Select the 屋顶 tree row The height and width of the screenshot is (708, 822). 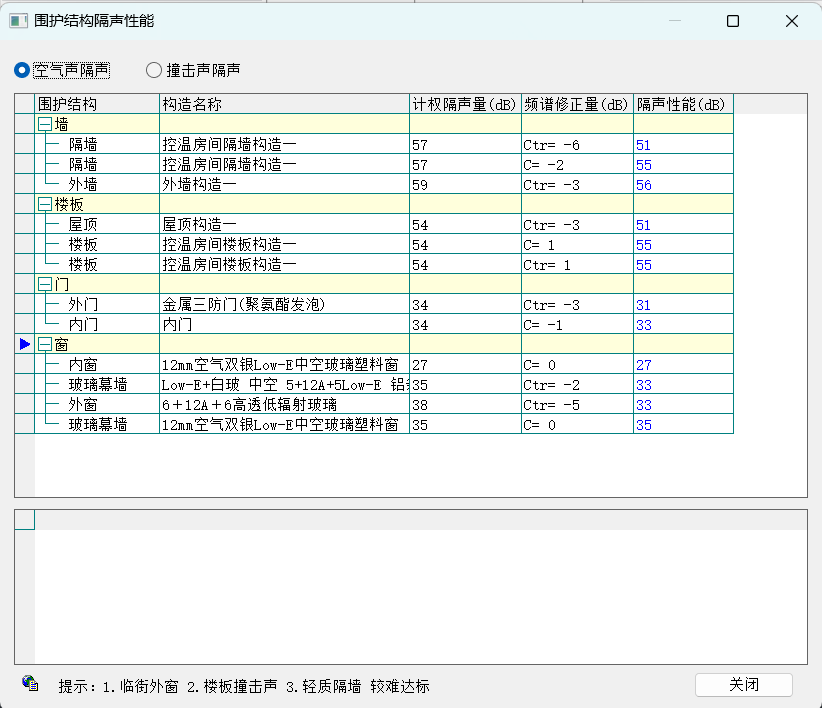tap(83, 225)
